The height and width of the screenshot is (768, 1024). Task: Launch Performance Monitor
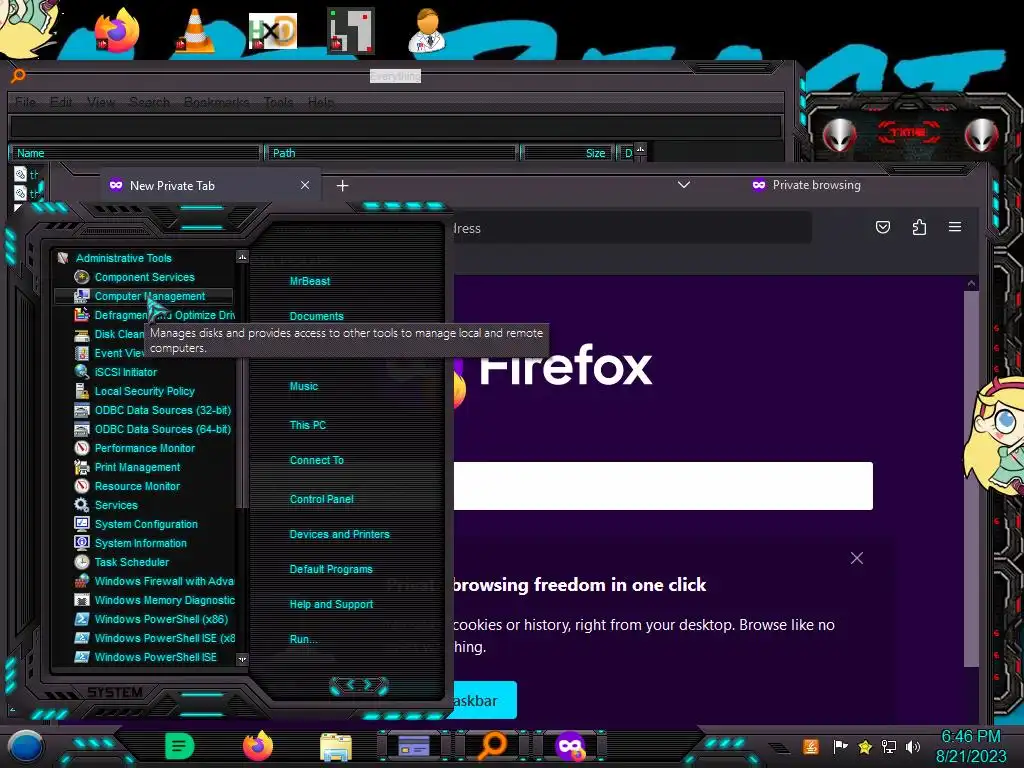(x=144, y=448)
